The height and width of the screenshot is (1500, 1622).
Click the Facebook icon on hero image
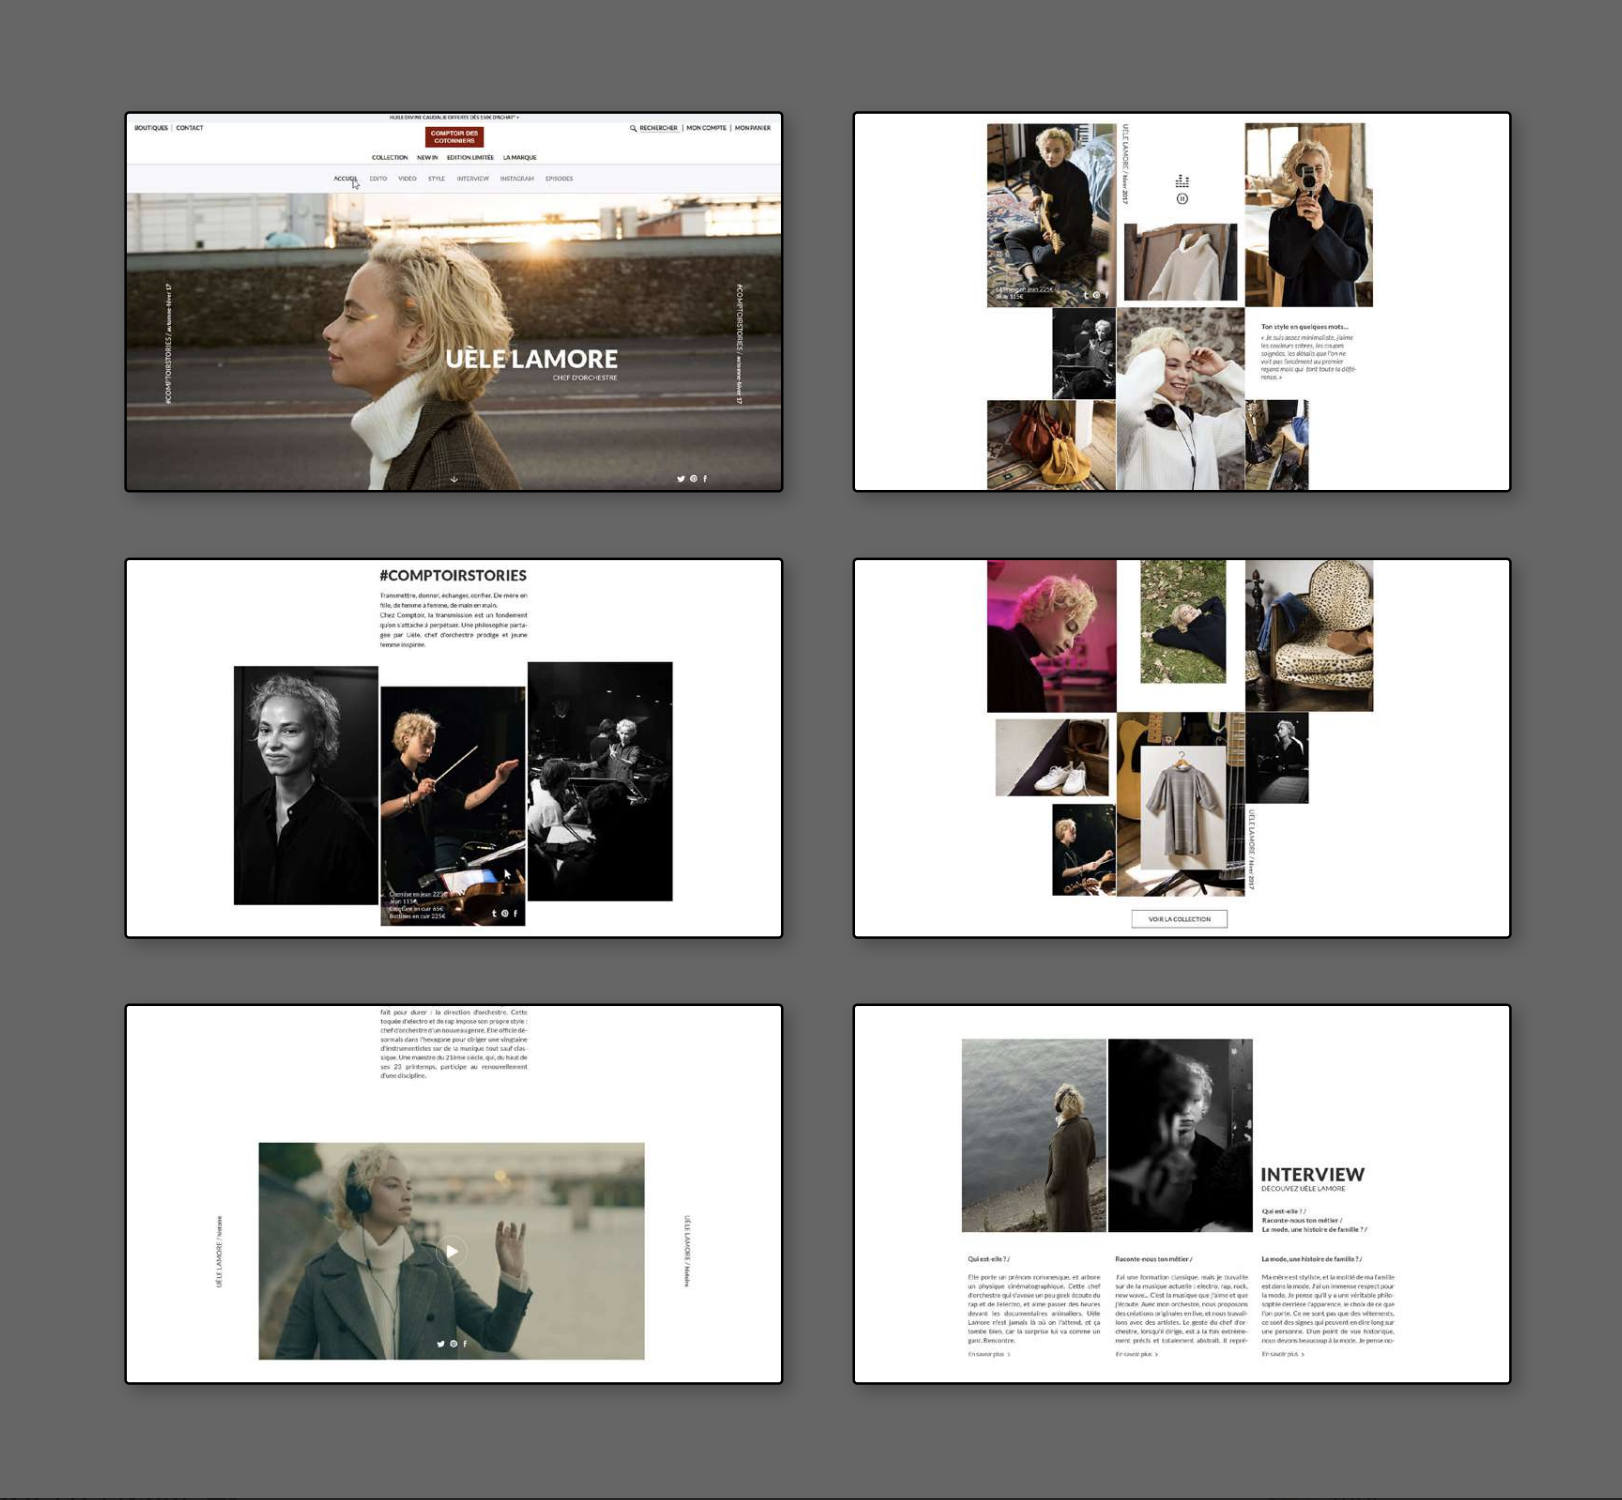click(705, 479)
